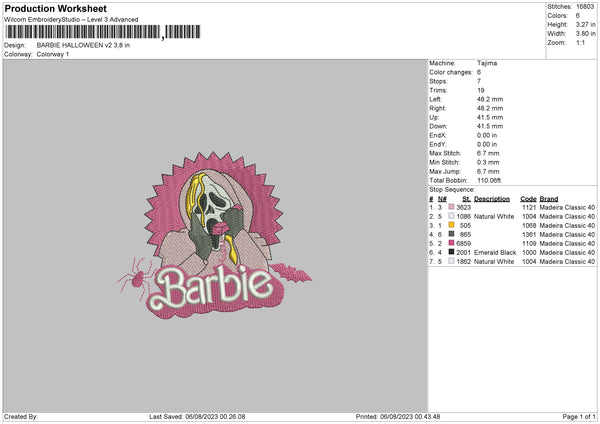
Task: Click the 'Colorway 1' value
Action: pos(53,54)
